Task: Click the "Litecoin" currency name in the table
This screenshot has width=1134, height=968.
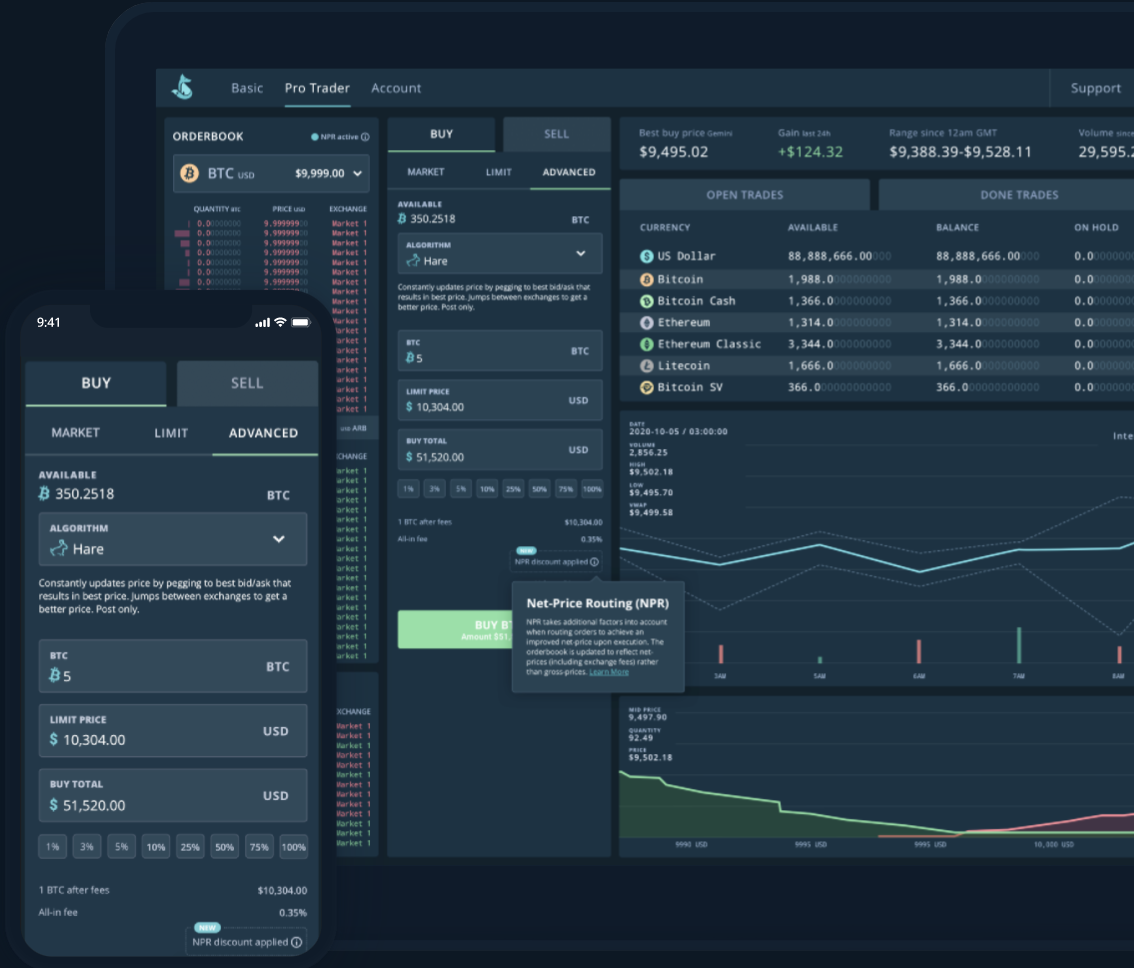Action: point(683,366)
